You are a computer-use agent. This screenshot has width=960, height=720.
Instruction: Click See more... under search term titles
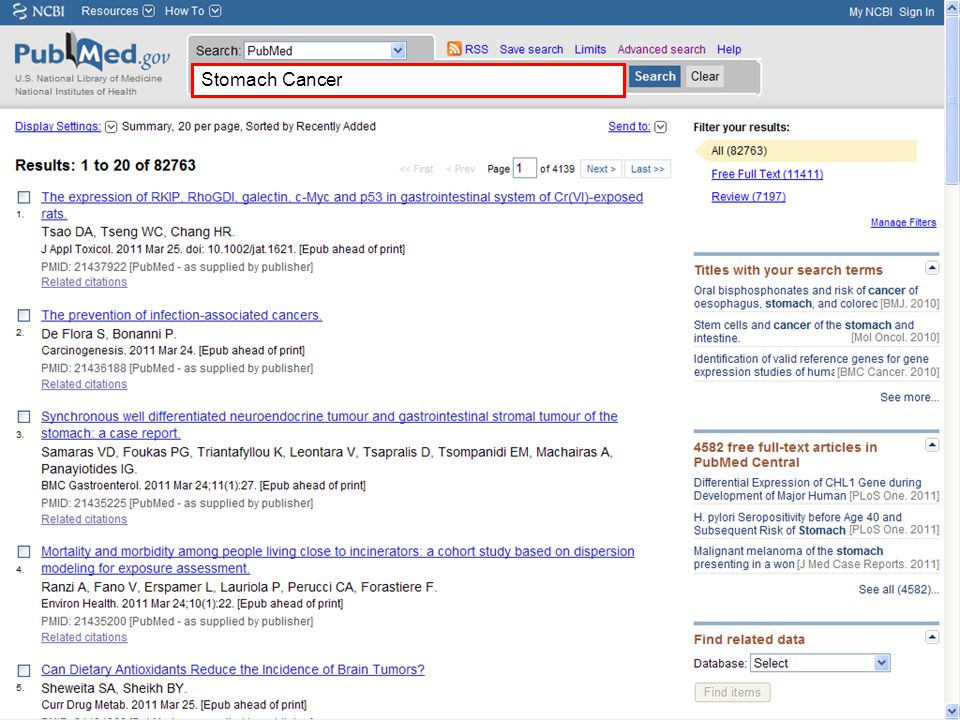point(909,397)
